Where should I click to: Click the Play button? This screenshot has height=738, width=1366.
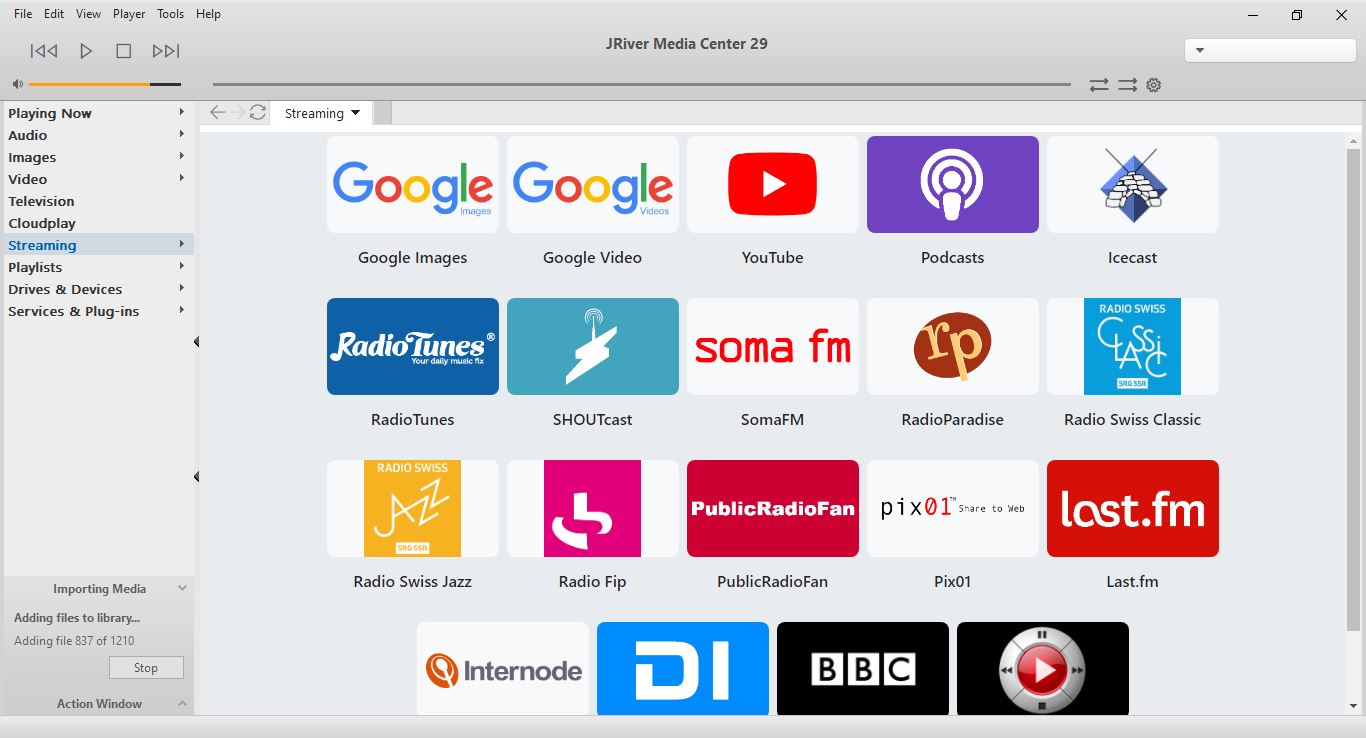click(x=86, y=51)
